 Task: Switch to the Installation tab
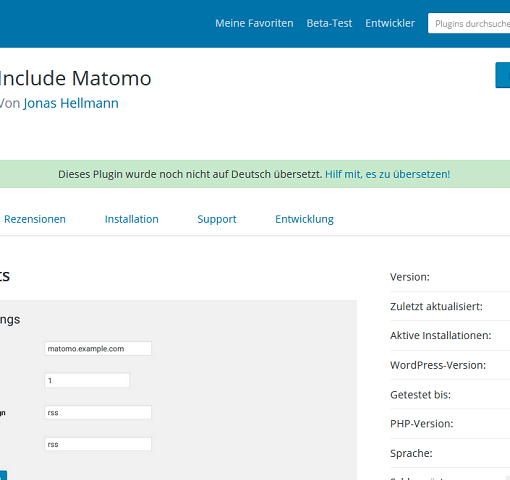pos(131,219)
